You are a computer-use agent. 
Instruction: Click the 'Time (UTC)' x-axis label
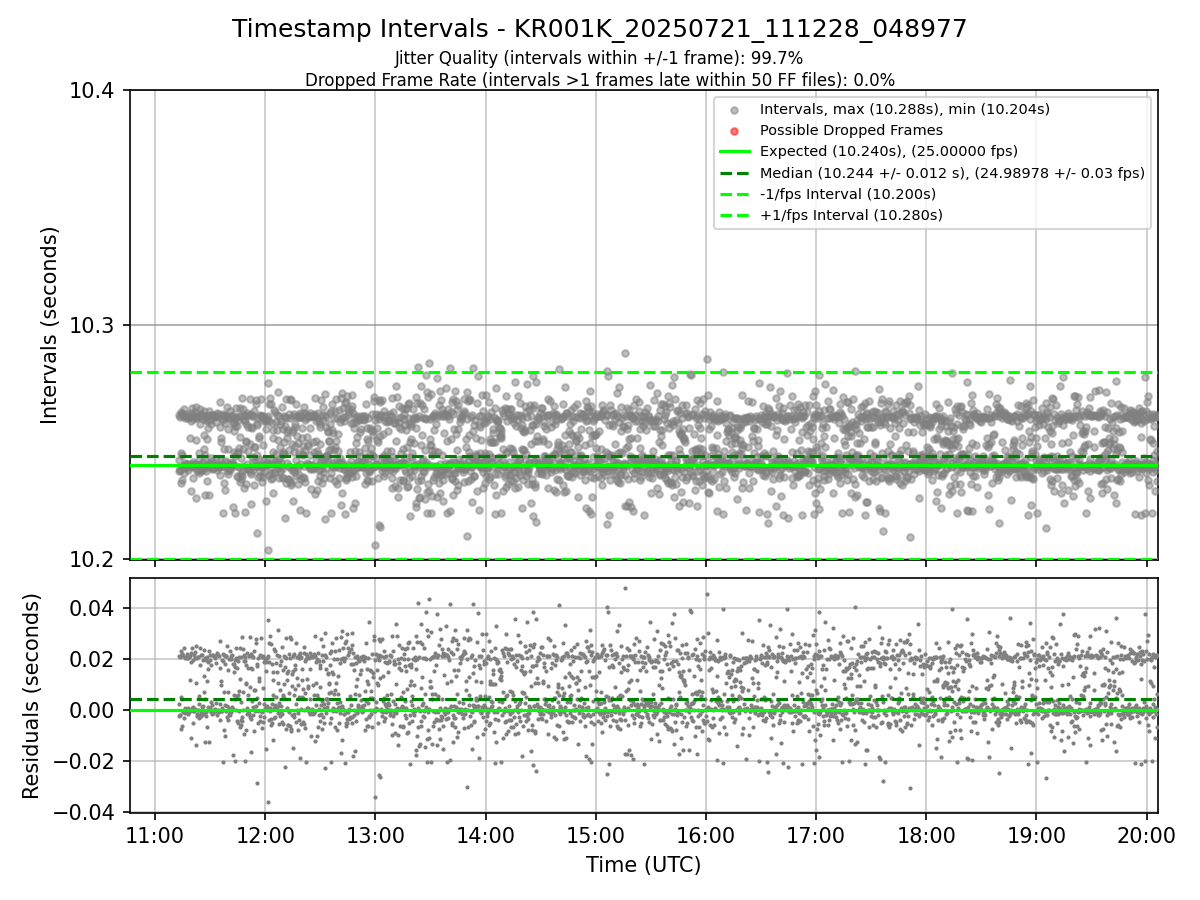(643, 865)
